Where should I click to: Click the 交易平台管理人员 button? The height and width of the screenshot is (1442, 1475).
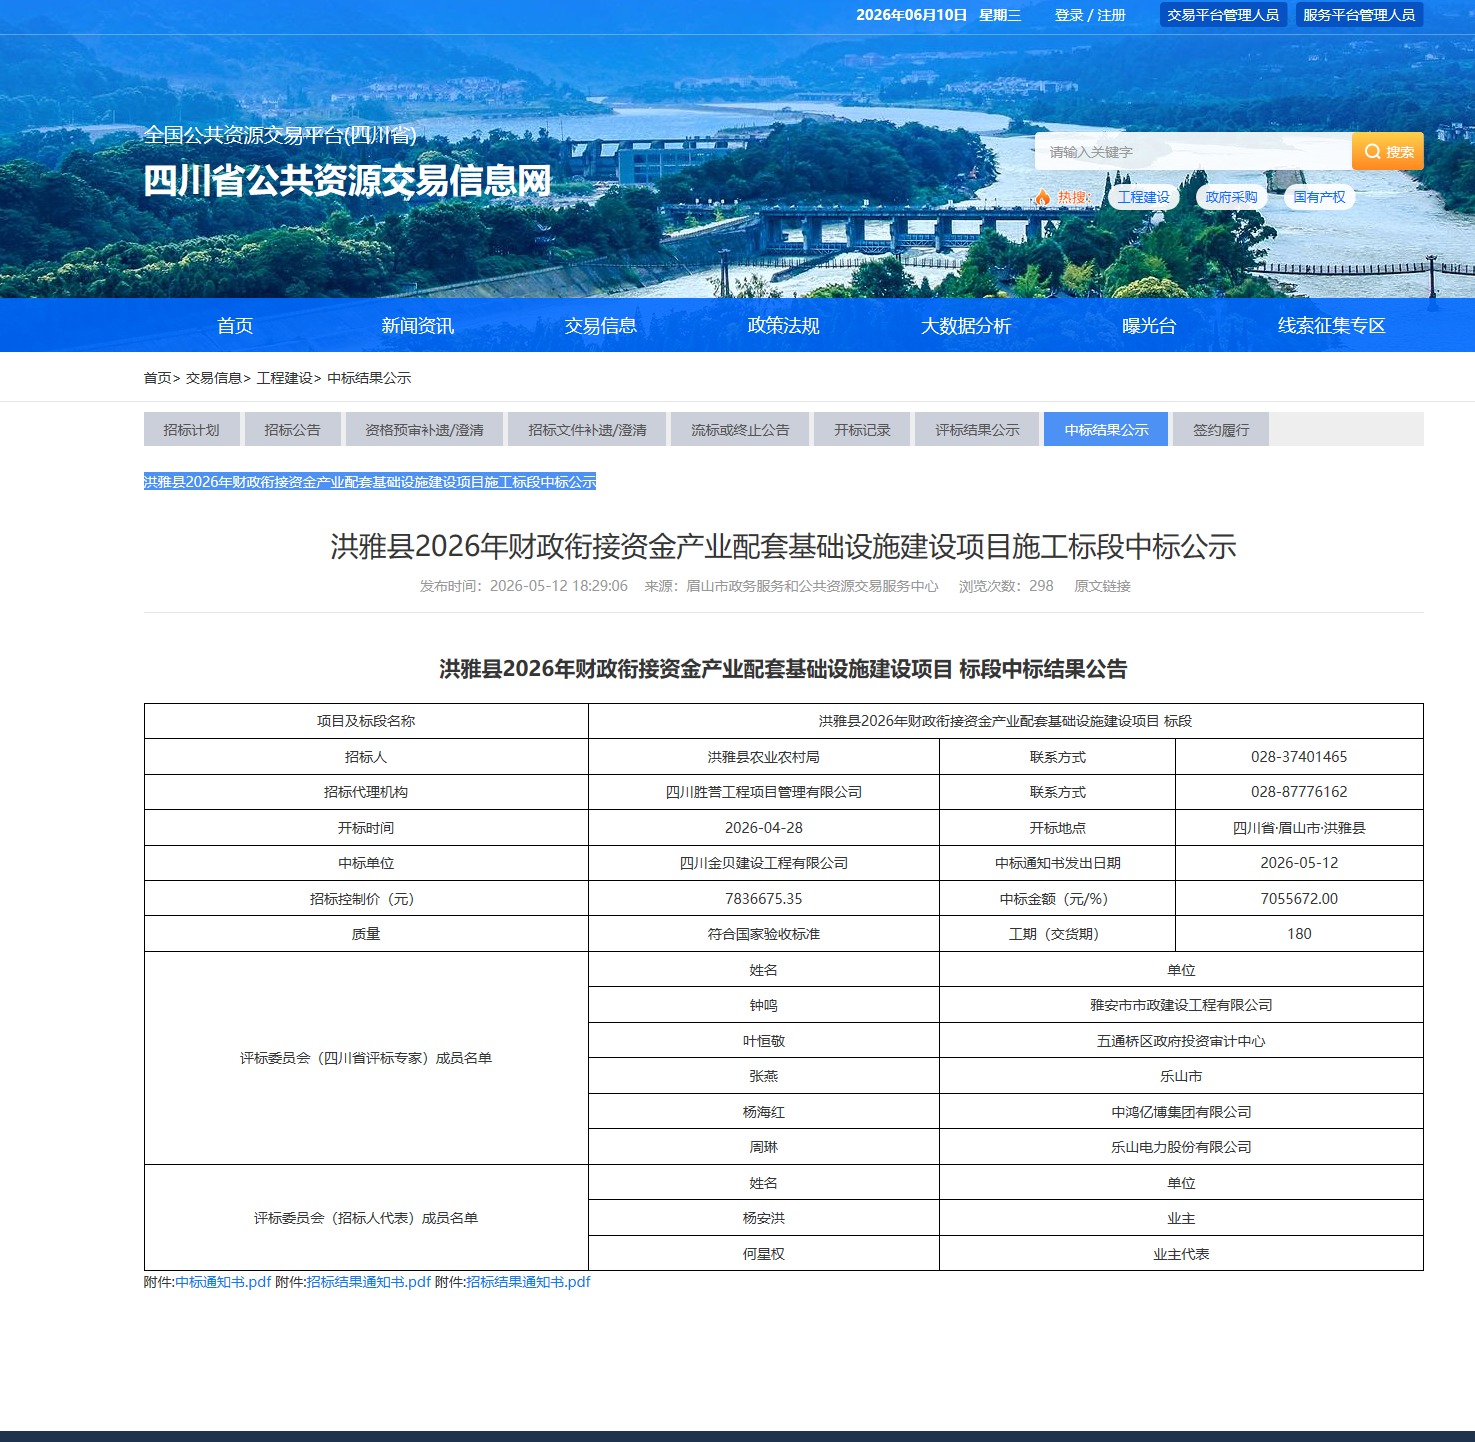coord(1223,15)
